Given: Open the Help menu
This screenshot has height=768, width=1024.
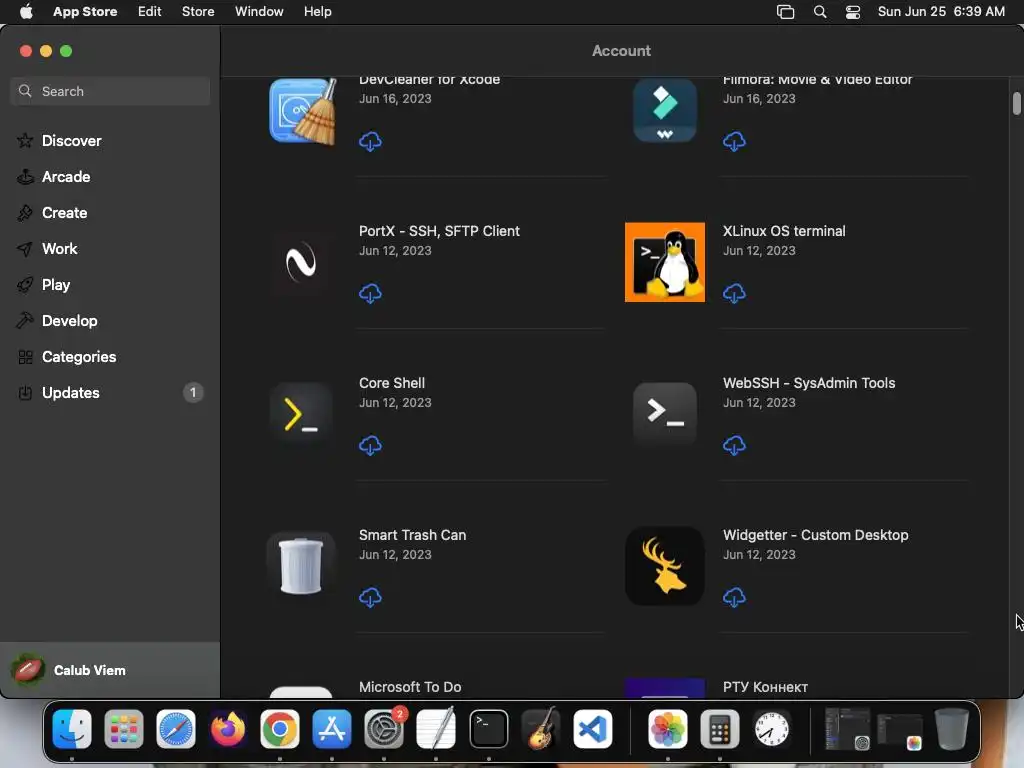Looking at the screenshot, I should click(x=317, y=12).
